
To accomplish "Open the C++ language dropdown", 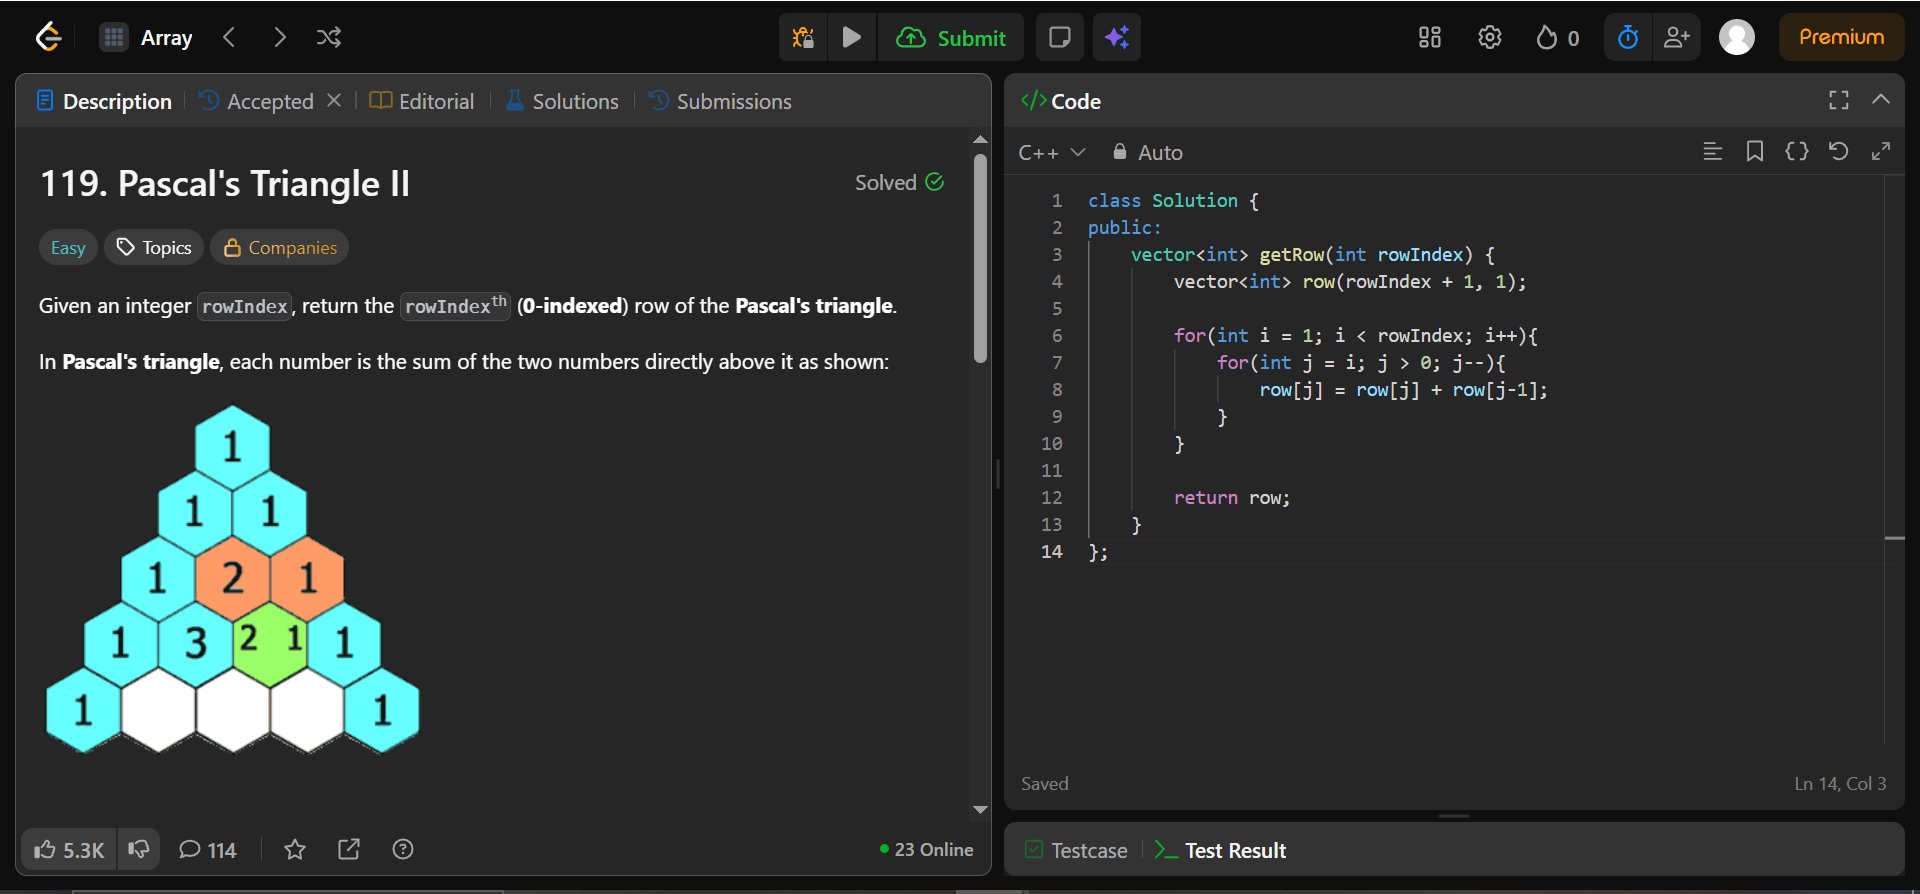I will (x=1051, y=153).
